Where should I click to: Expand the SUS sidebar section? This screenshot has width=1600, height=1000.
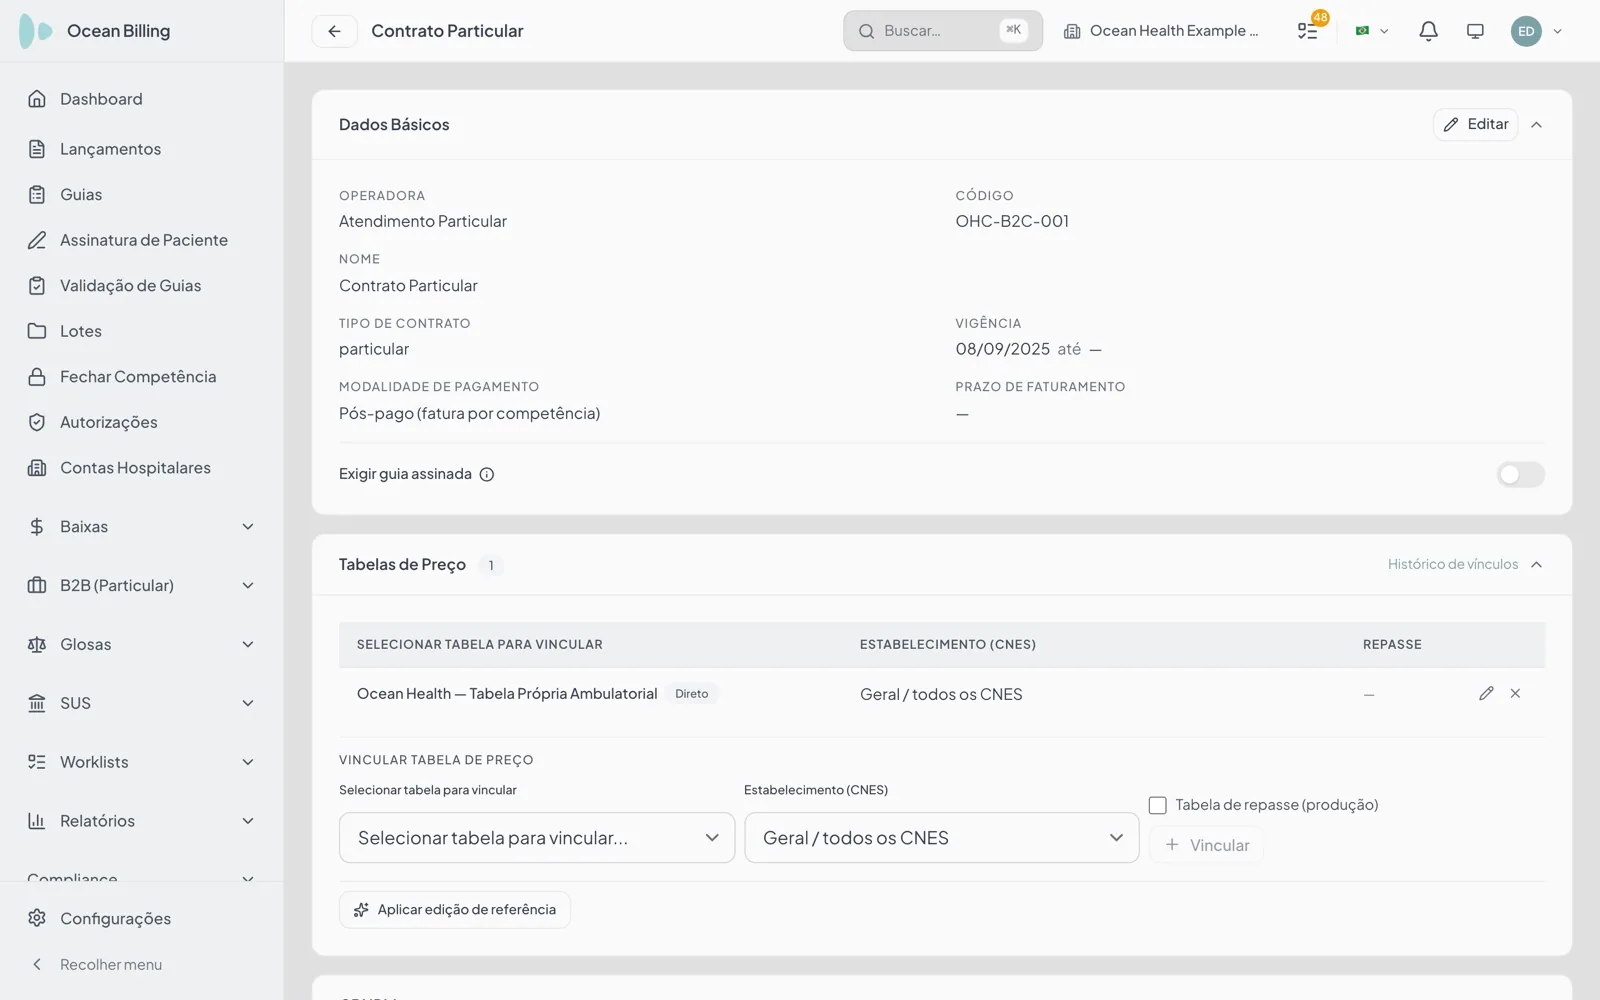[141, 703]
